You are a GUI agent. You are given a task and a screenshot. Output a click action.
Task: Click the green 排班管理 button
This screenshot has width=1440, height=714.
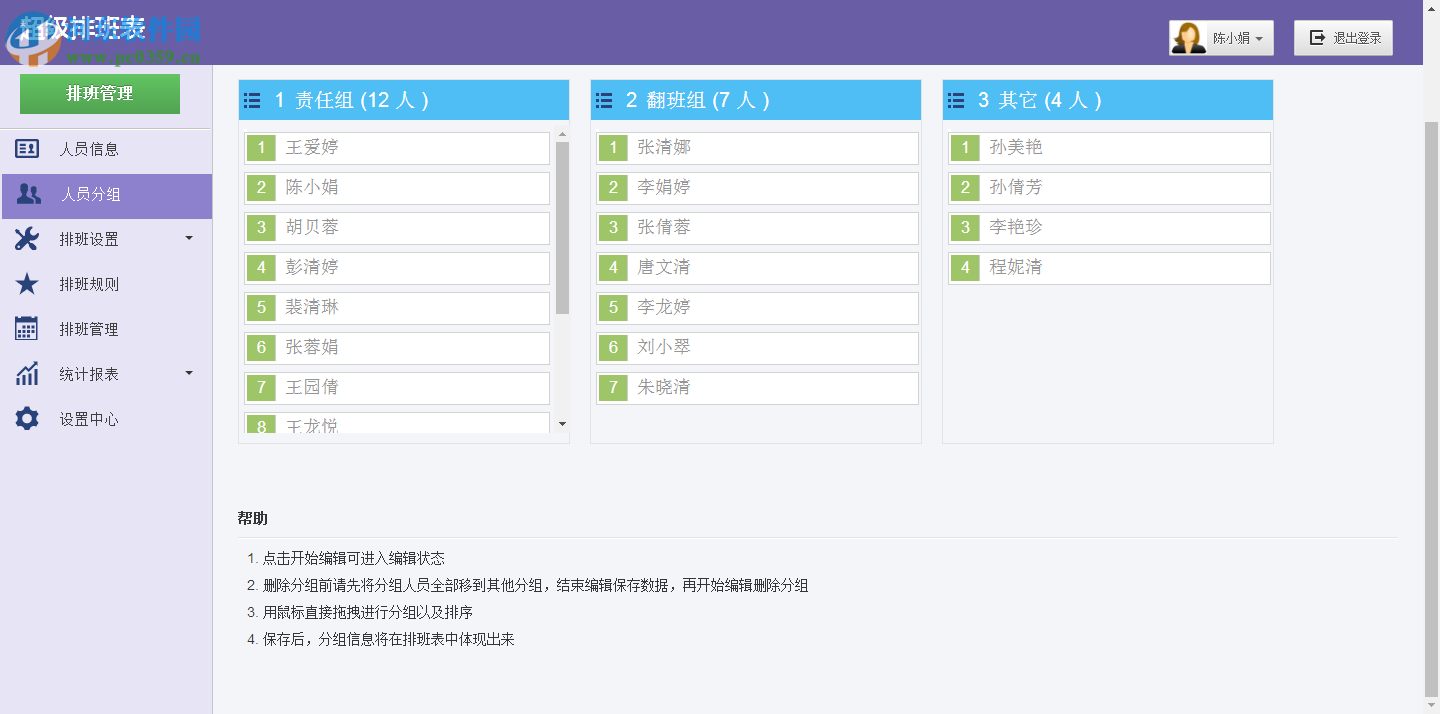coord(99,93)
